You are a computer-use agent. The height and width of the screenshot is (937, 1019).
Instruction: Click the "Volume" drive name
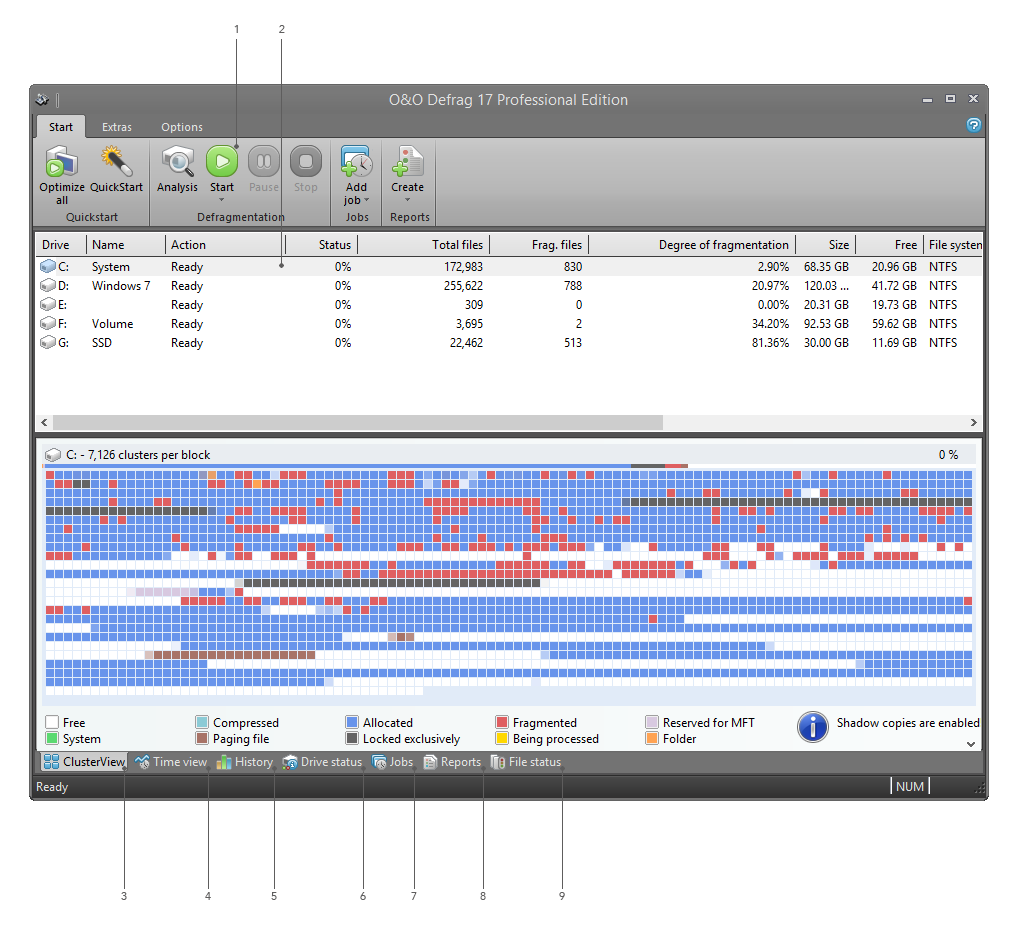coord(112,324)
